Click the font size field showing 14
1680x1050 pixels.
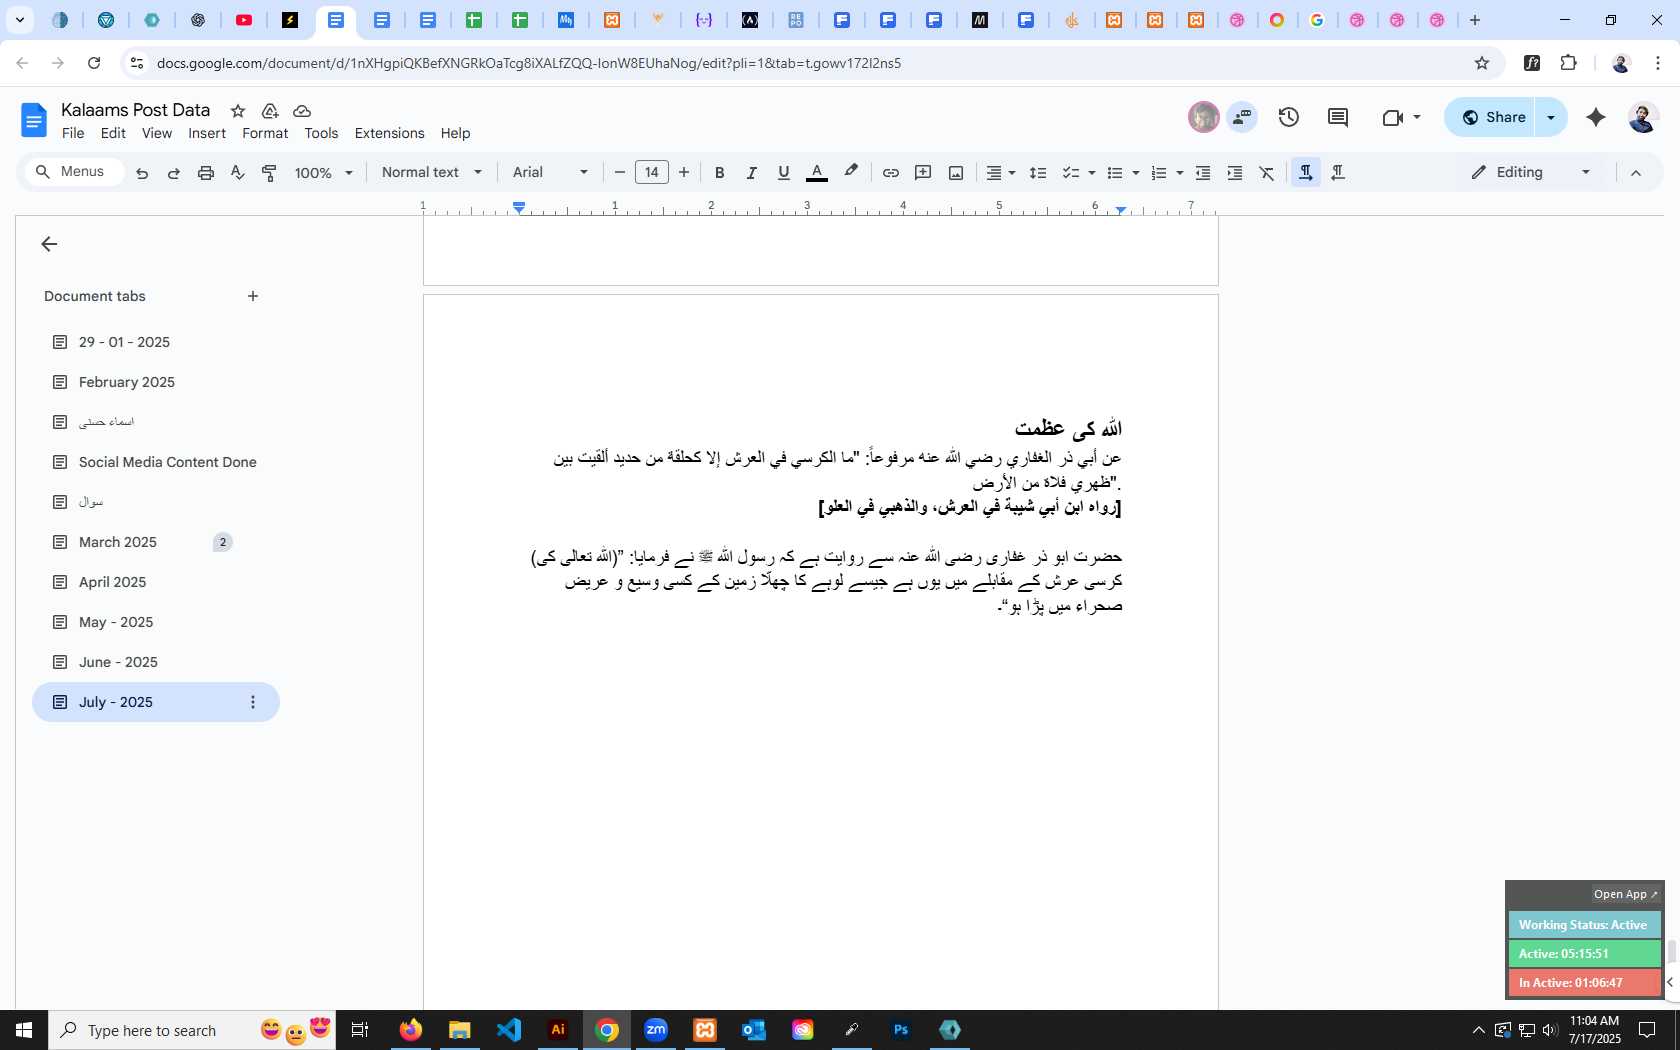coord(652,173)
